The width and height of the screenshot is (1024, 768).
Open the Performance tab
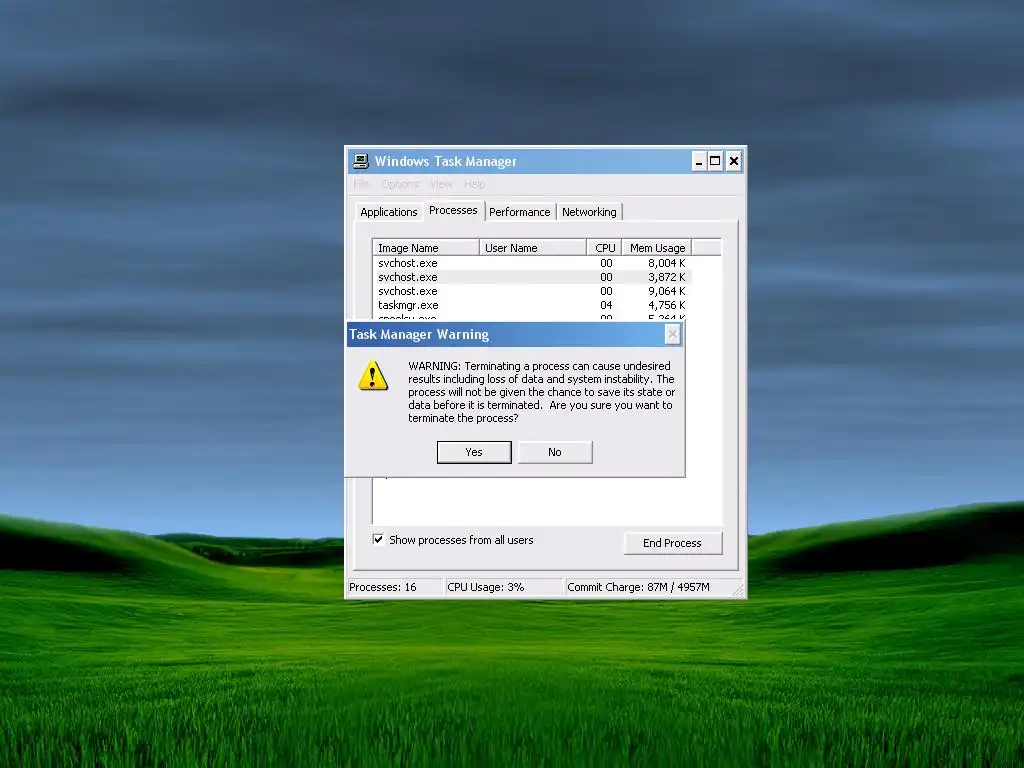(x=520, y=212)
